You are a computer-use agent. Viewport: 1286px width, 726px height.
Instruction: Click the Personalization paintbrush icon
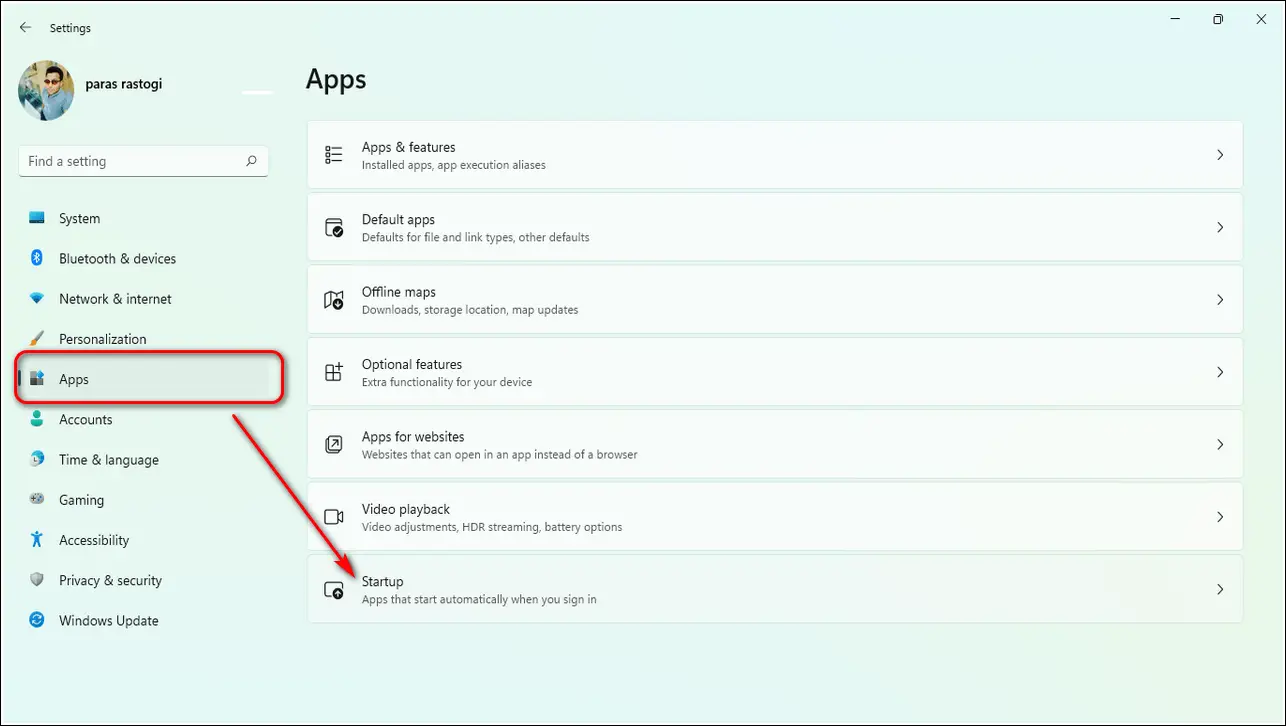pos(37,339)
